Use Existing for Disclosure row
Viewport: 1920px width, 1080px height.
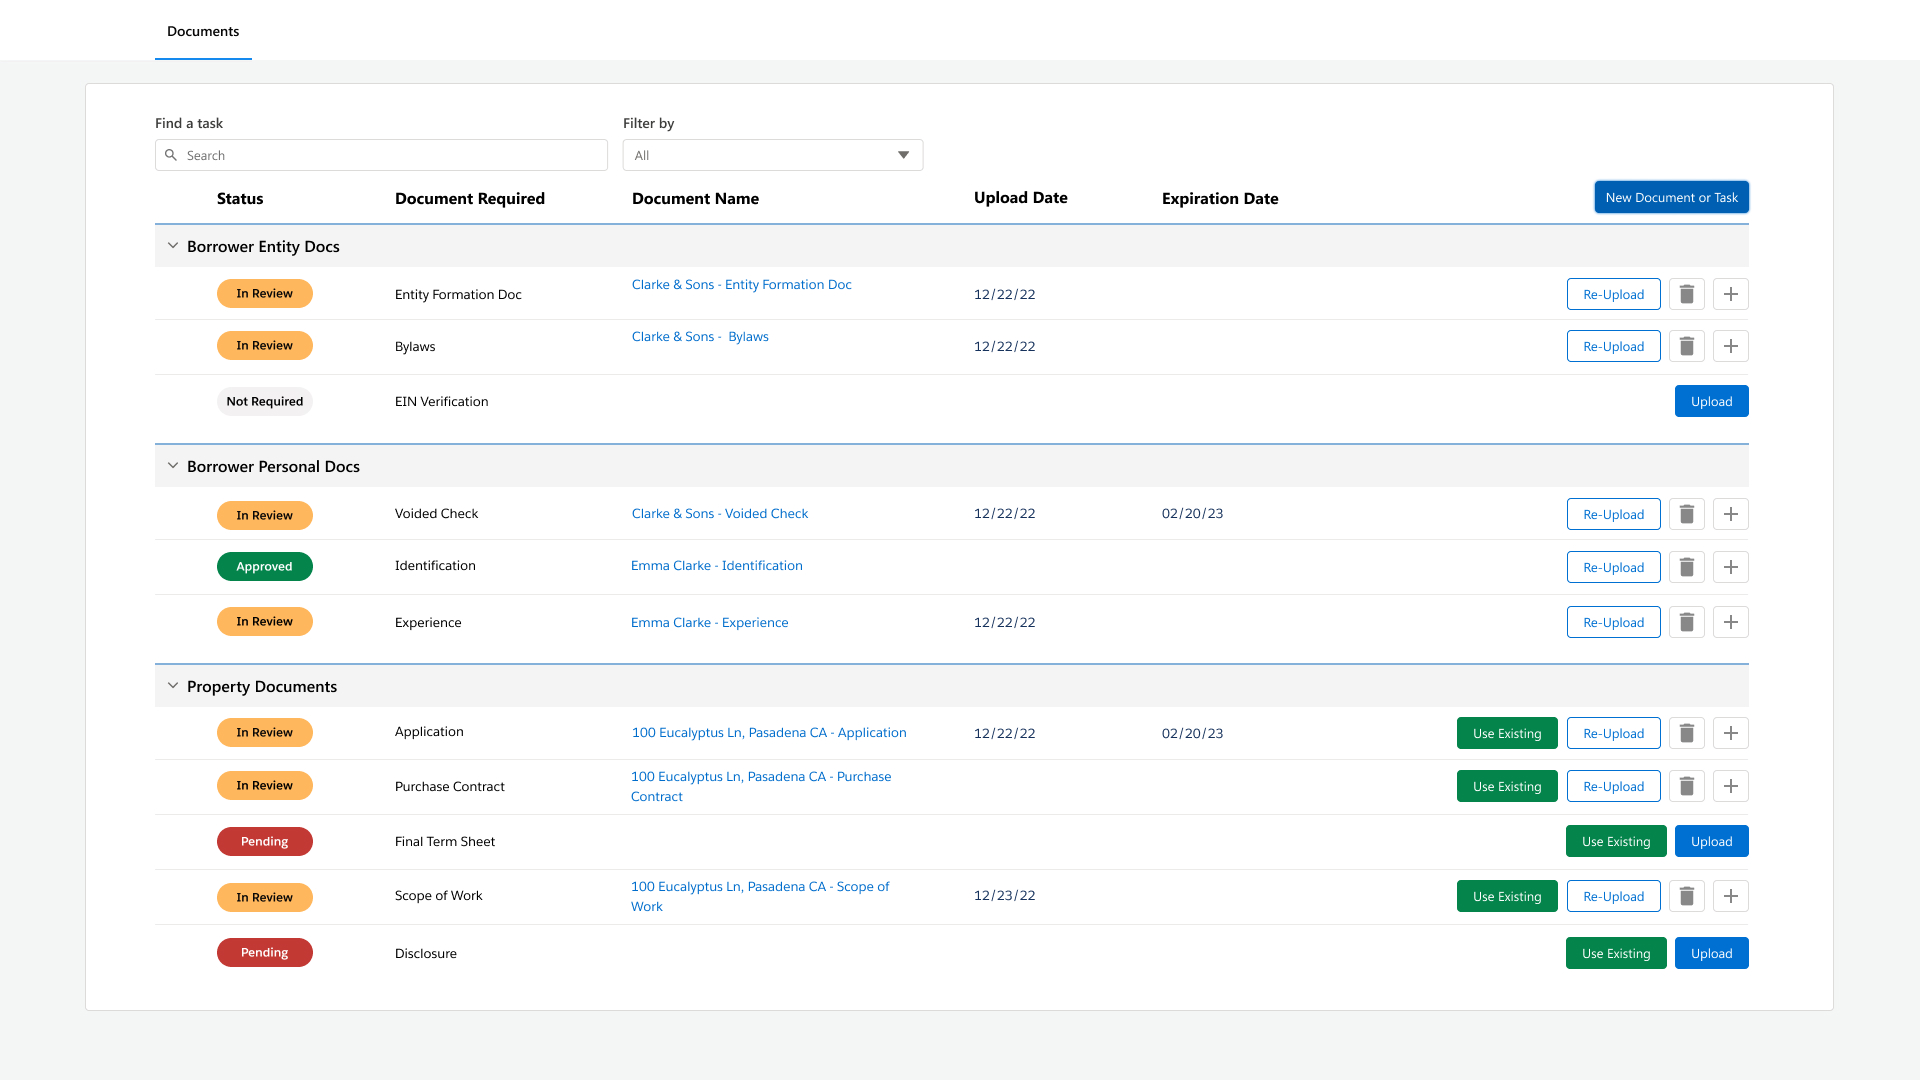pos(1616,953)
